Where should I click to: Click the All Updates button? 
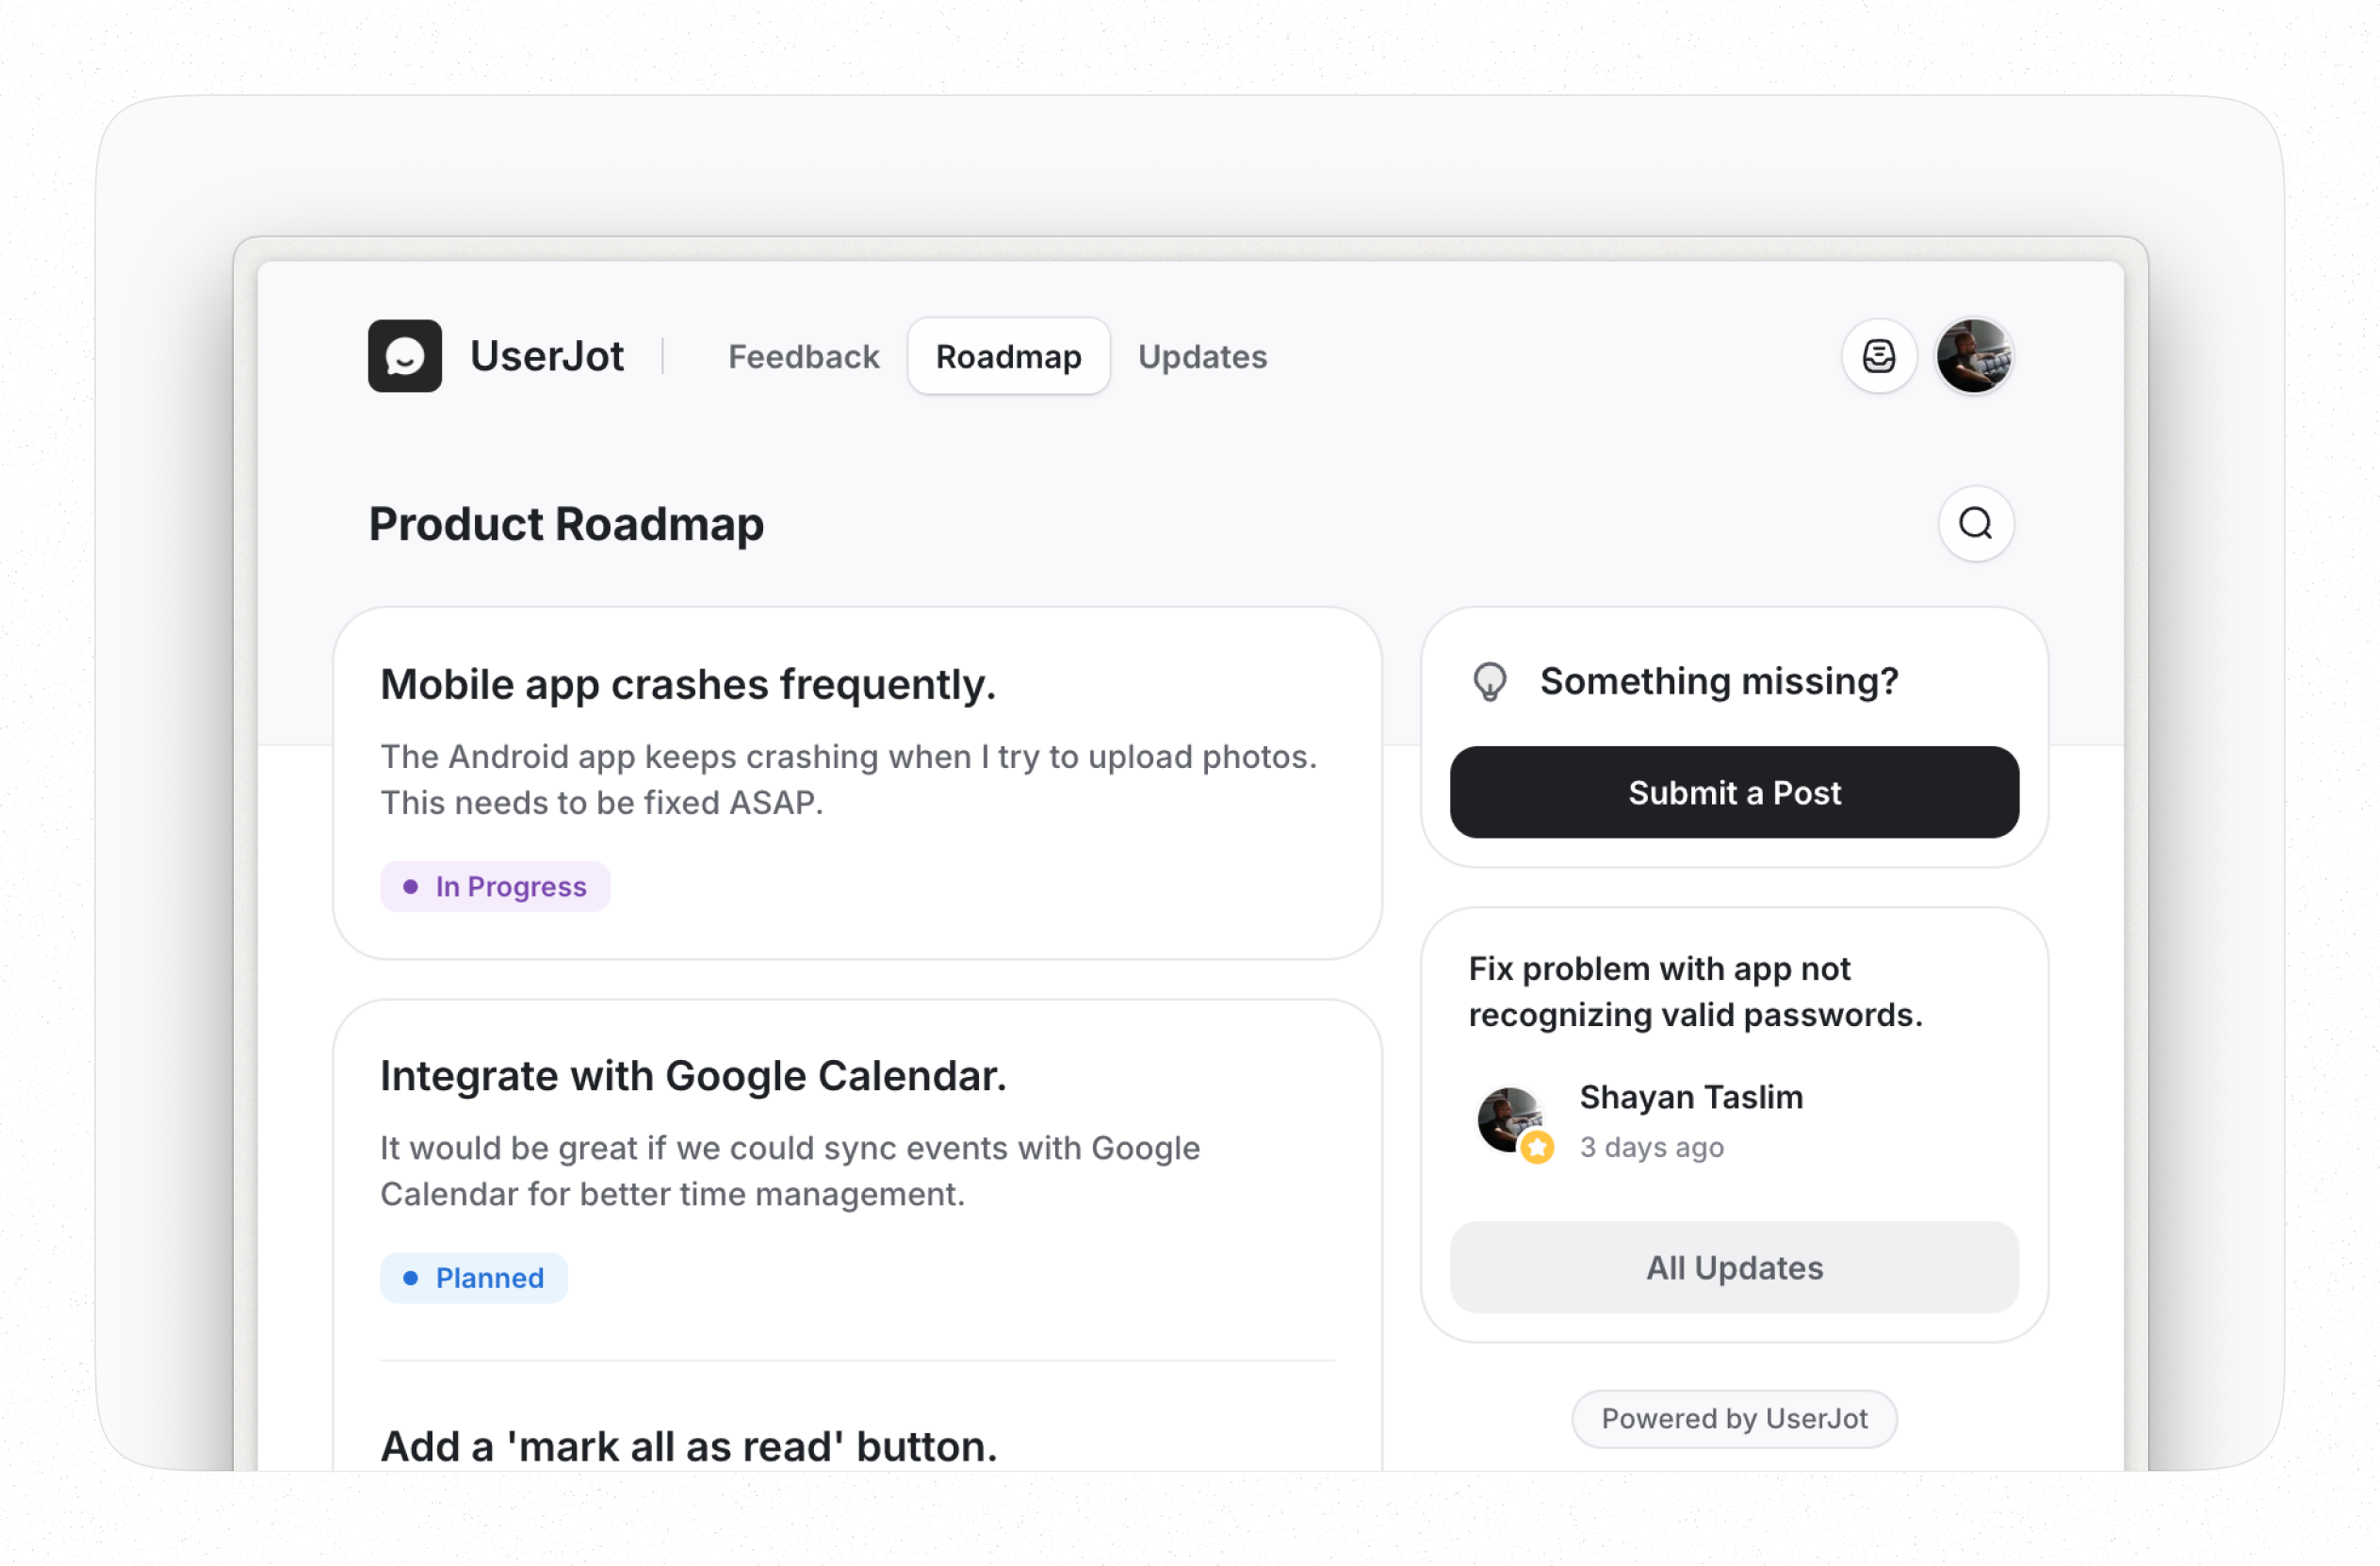[x=1733, y=1267]
